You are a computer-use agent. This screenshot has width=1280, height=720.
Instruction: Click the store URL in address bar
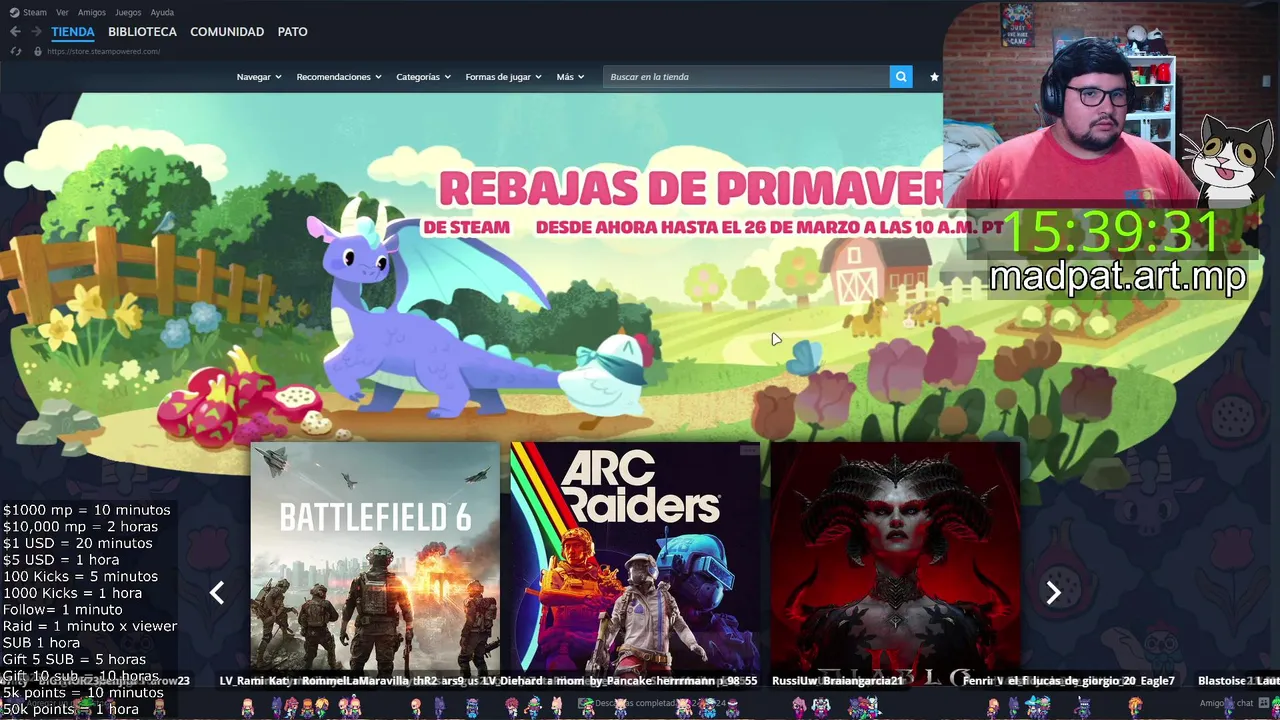[x=103, y=51]
